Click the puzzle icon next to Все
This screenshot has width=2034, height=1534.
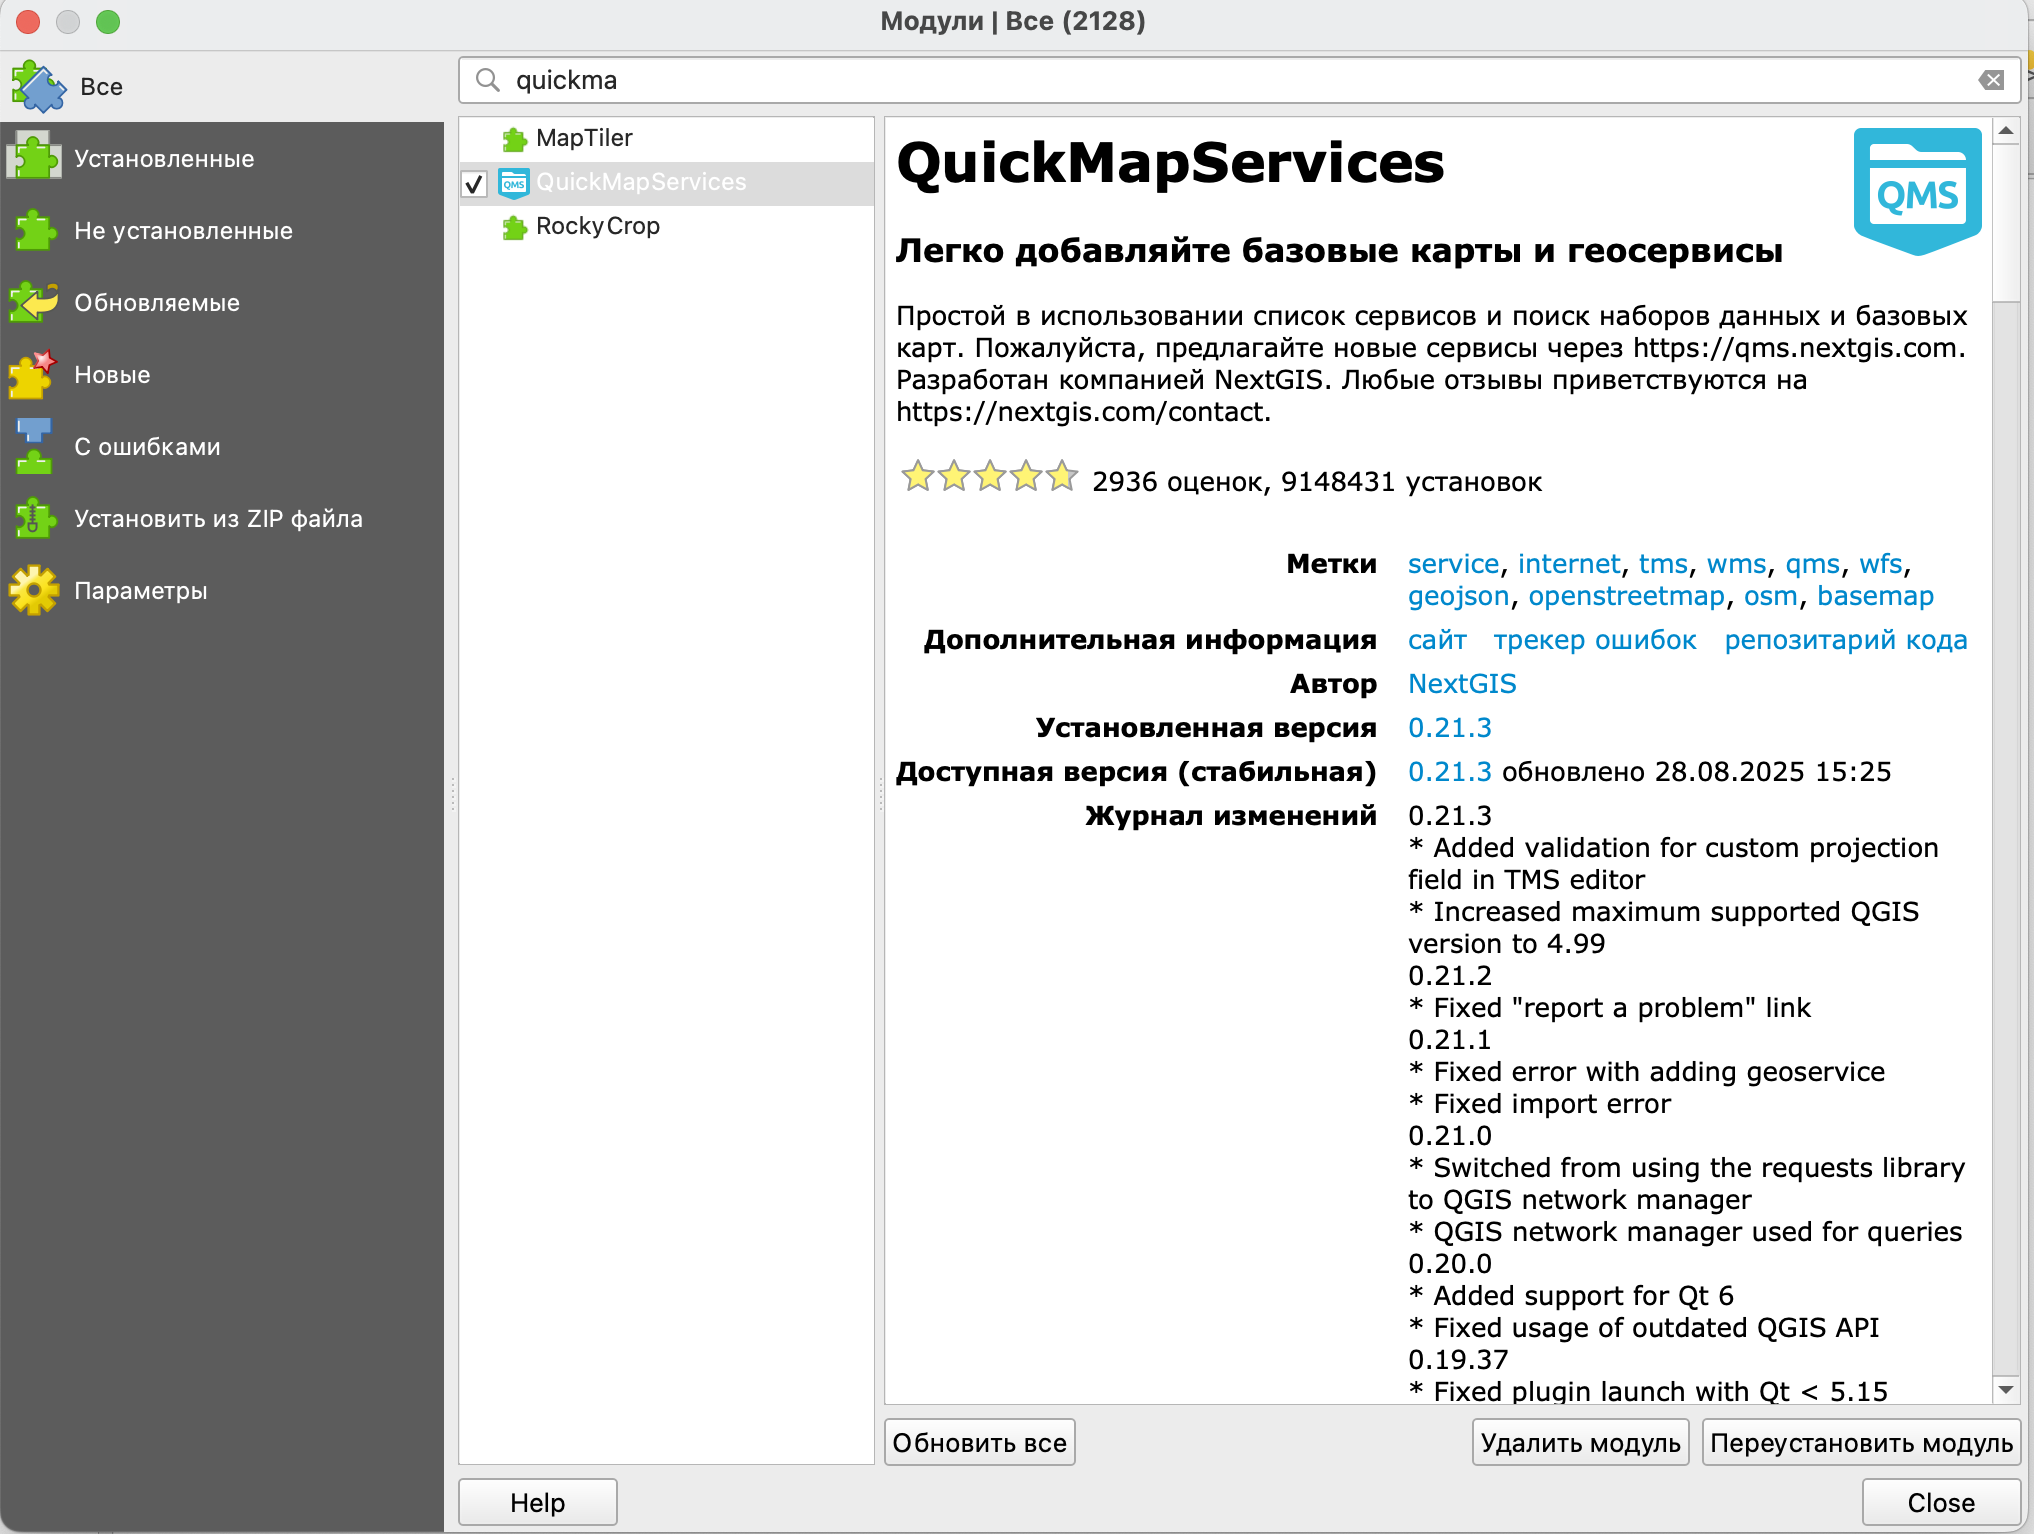[38, 87]
